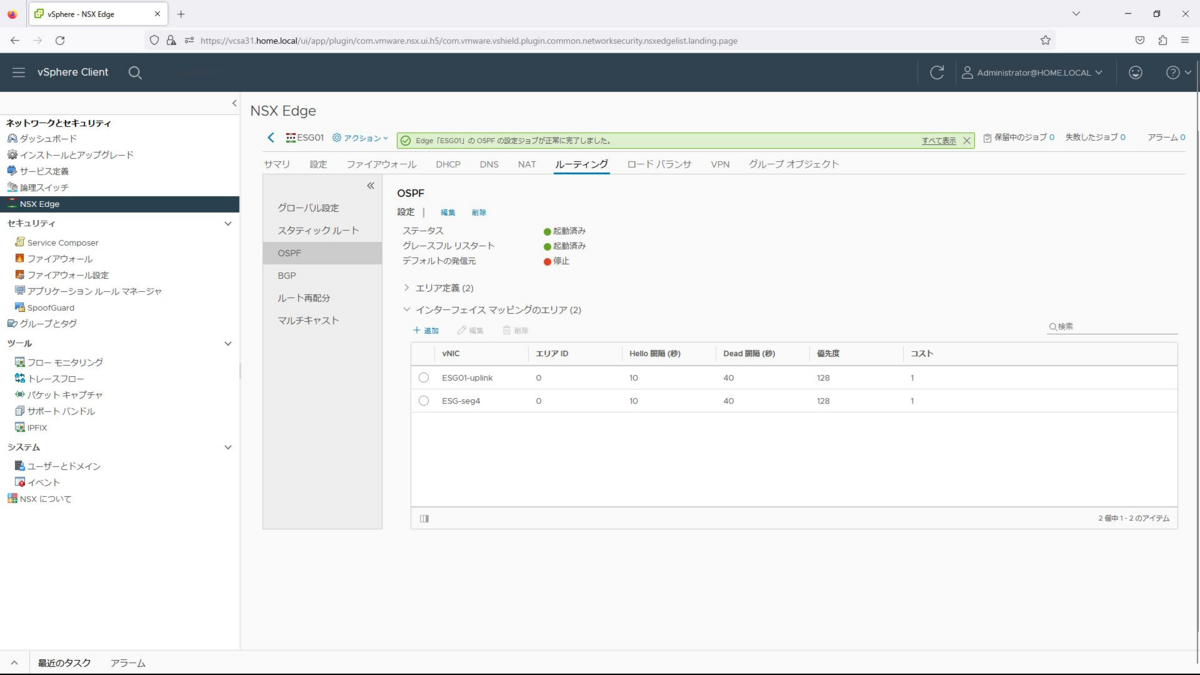Go back with the ESG01 arrow
The width and height of the screenshot is (1200, 675).
coord(271,138)
